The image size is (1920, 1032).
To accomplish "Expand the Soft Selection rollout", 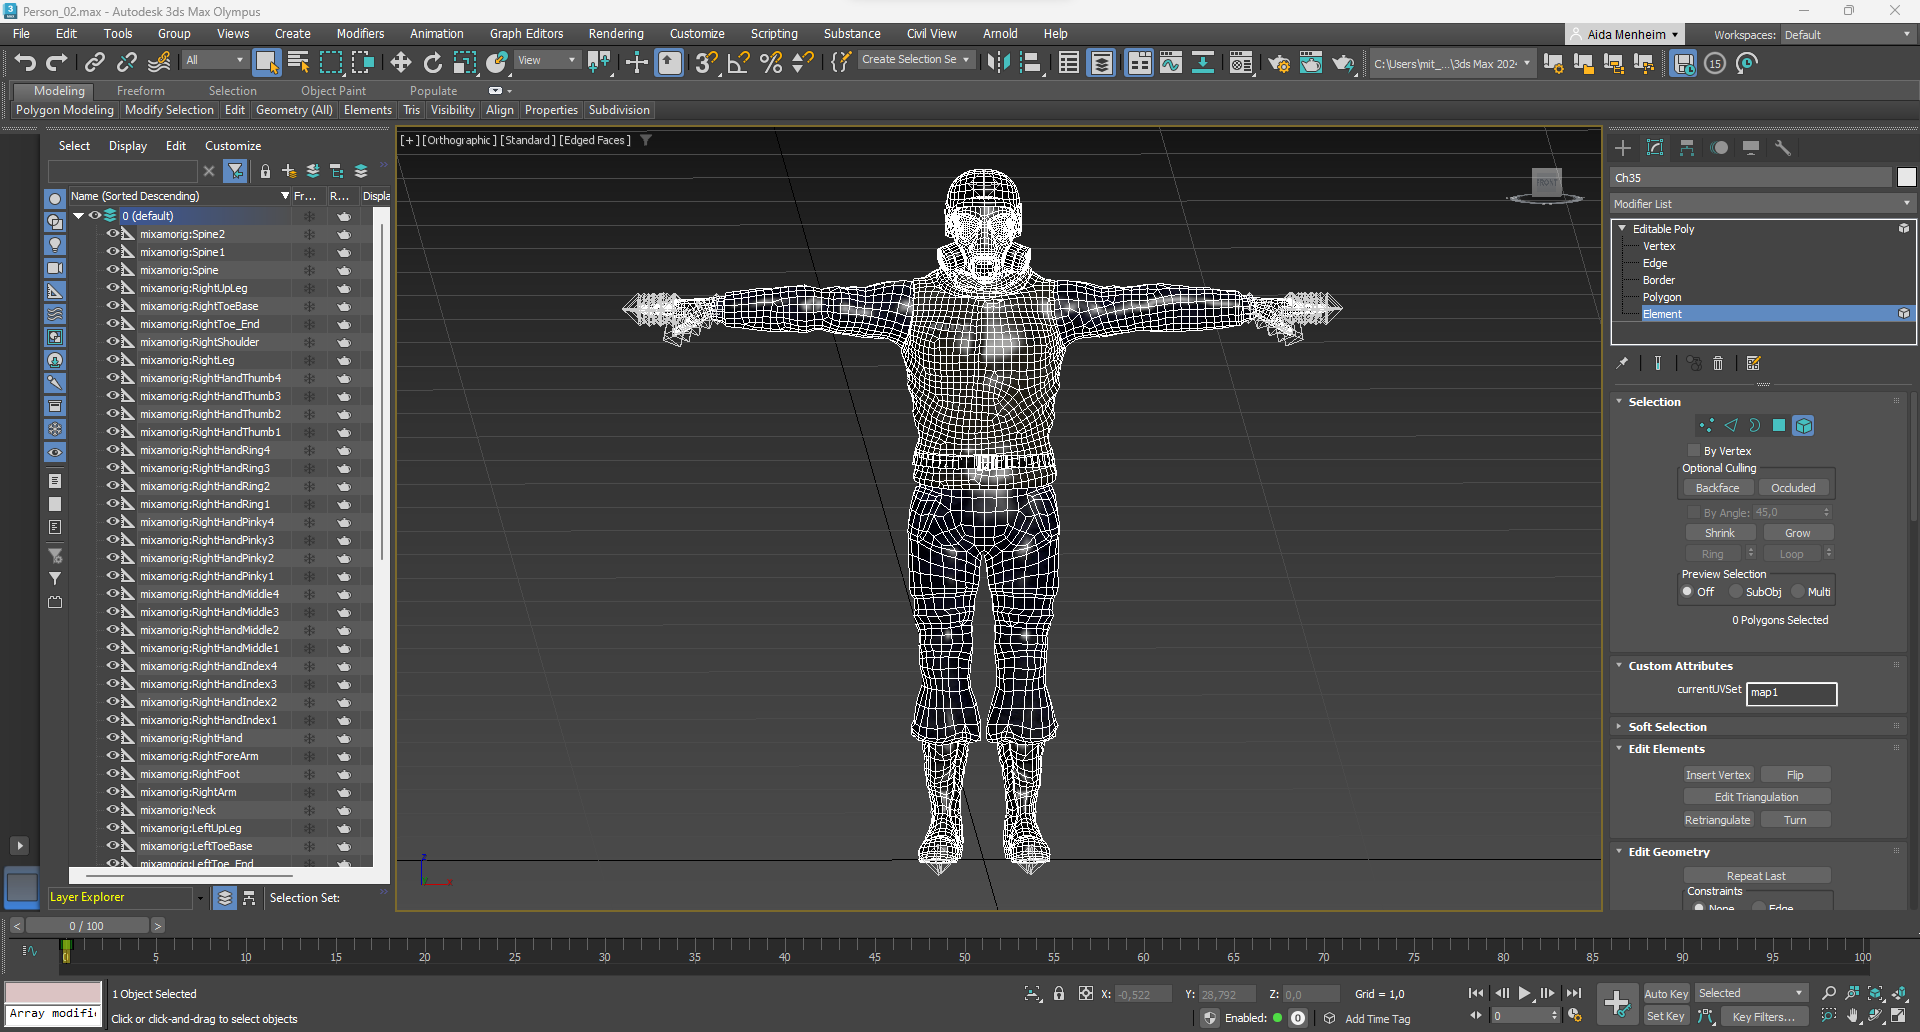I will (x=1667, y=727).
